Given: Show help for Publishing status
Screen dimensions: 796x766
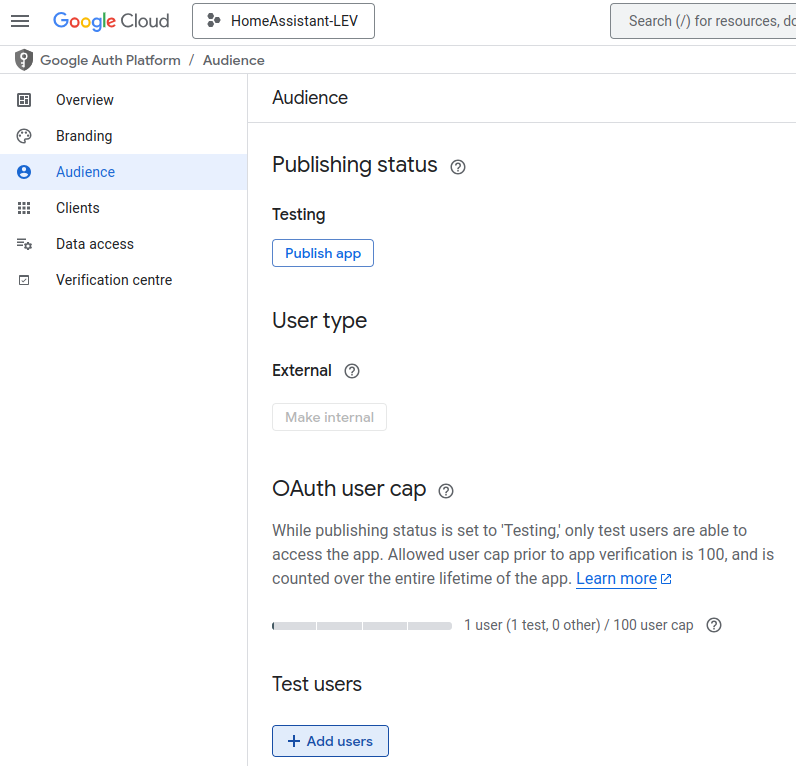Looking at the screenshot, I should pos(458,167).
